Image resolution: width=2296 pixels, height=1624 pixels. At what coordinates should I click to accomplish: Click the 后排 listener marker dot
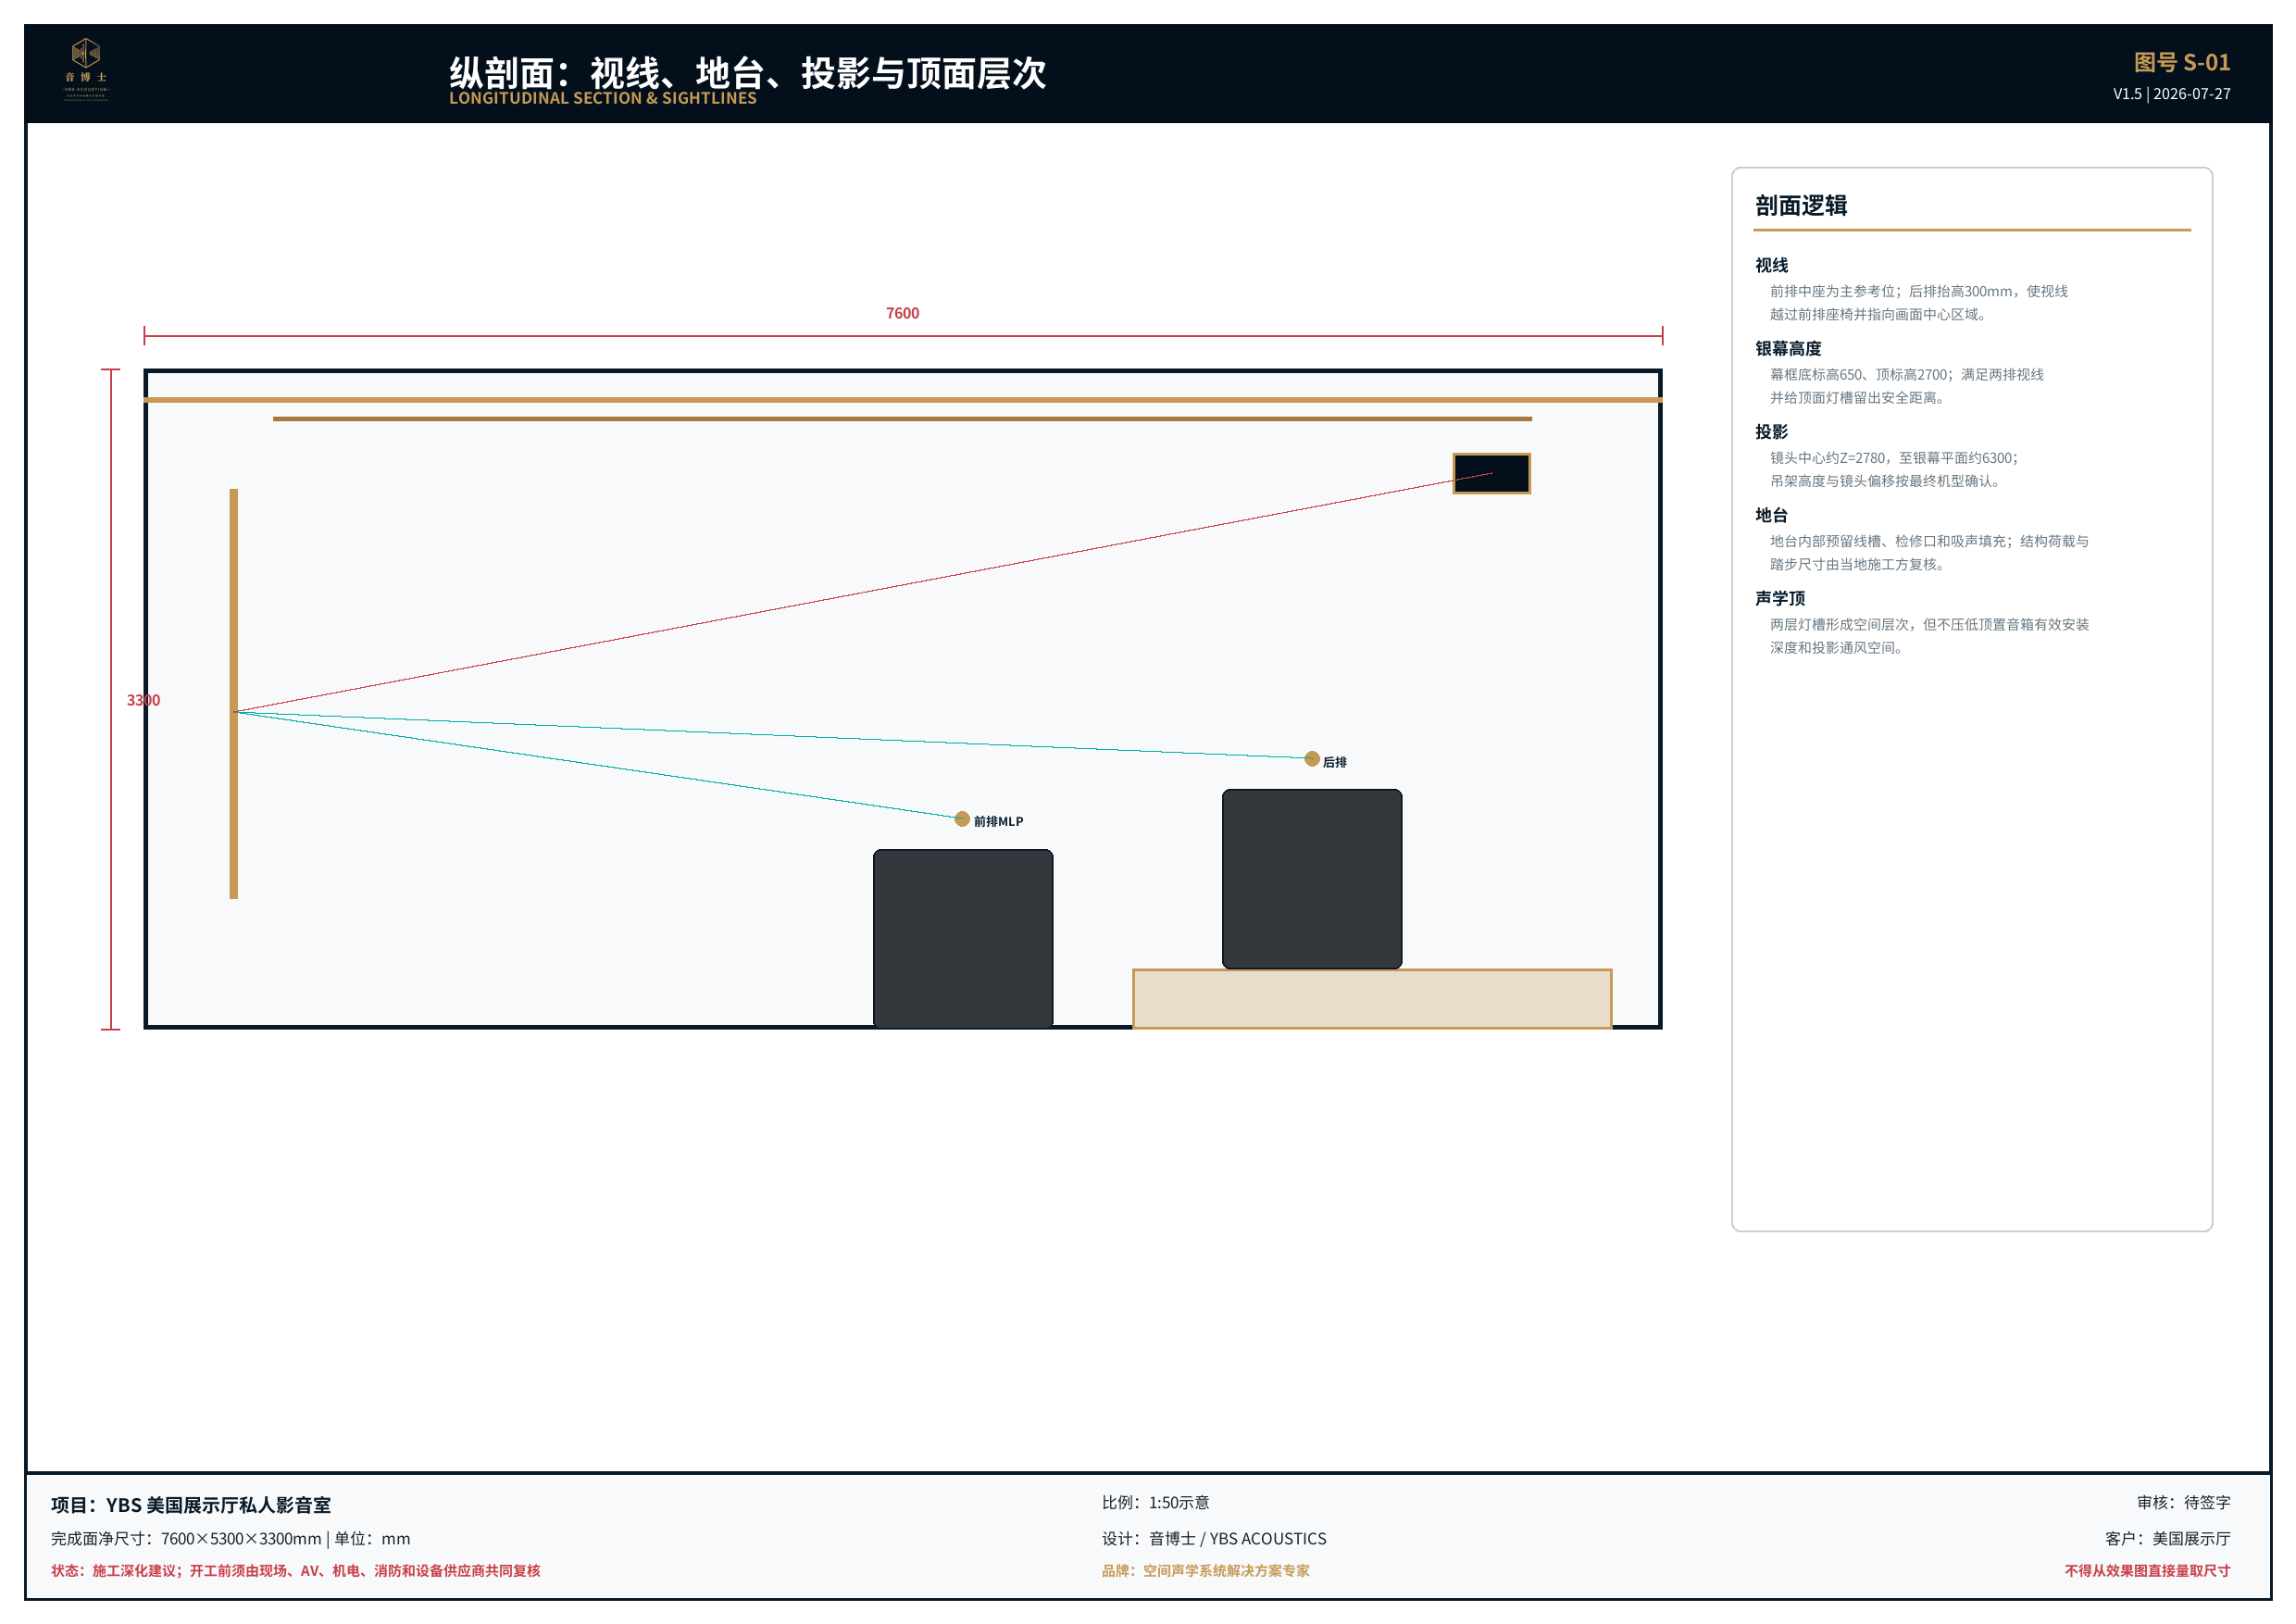[x=1312, y=759]
